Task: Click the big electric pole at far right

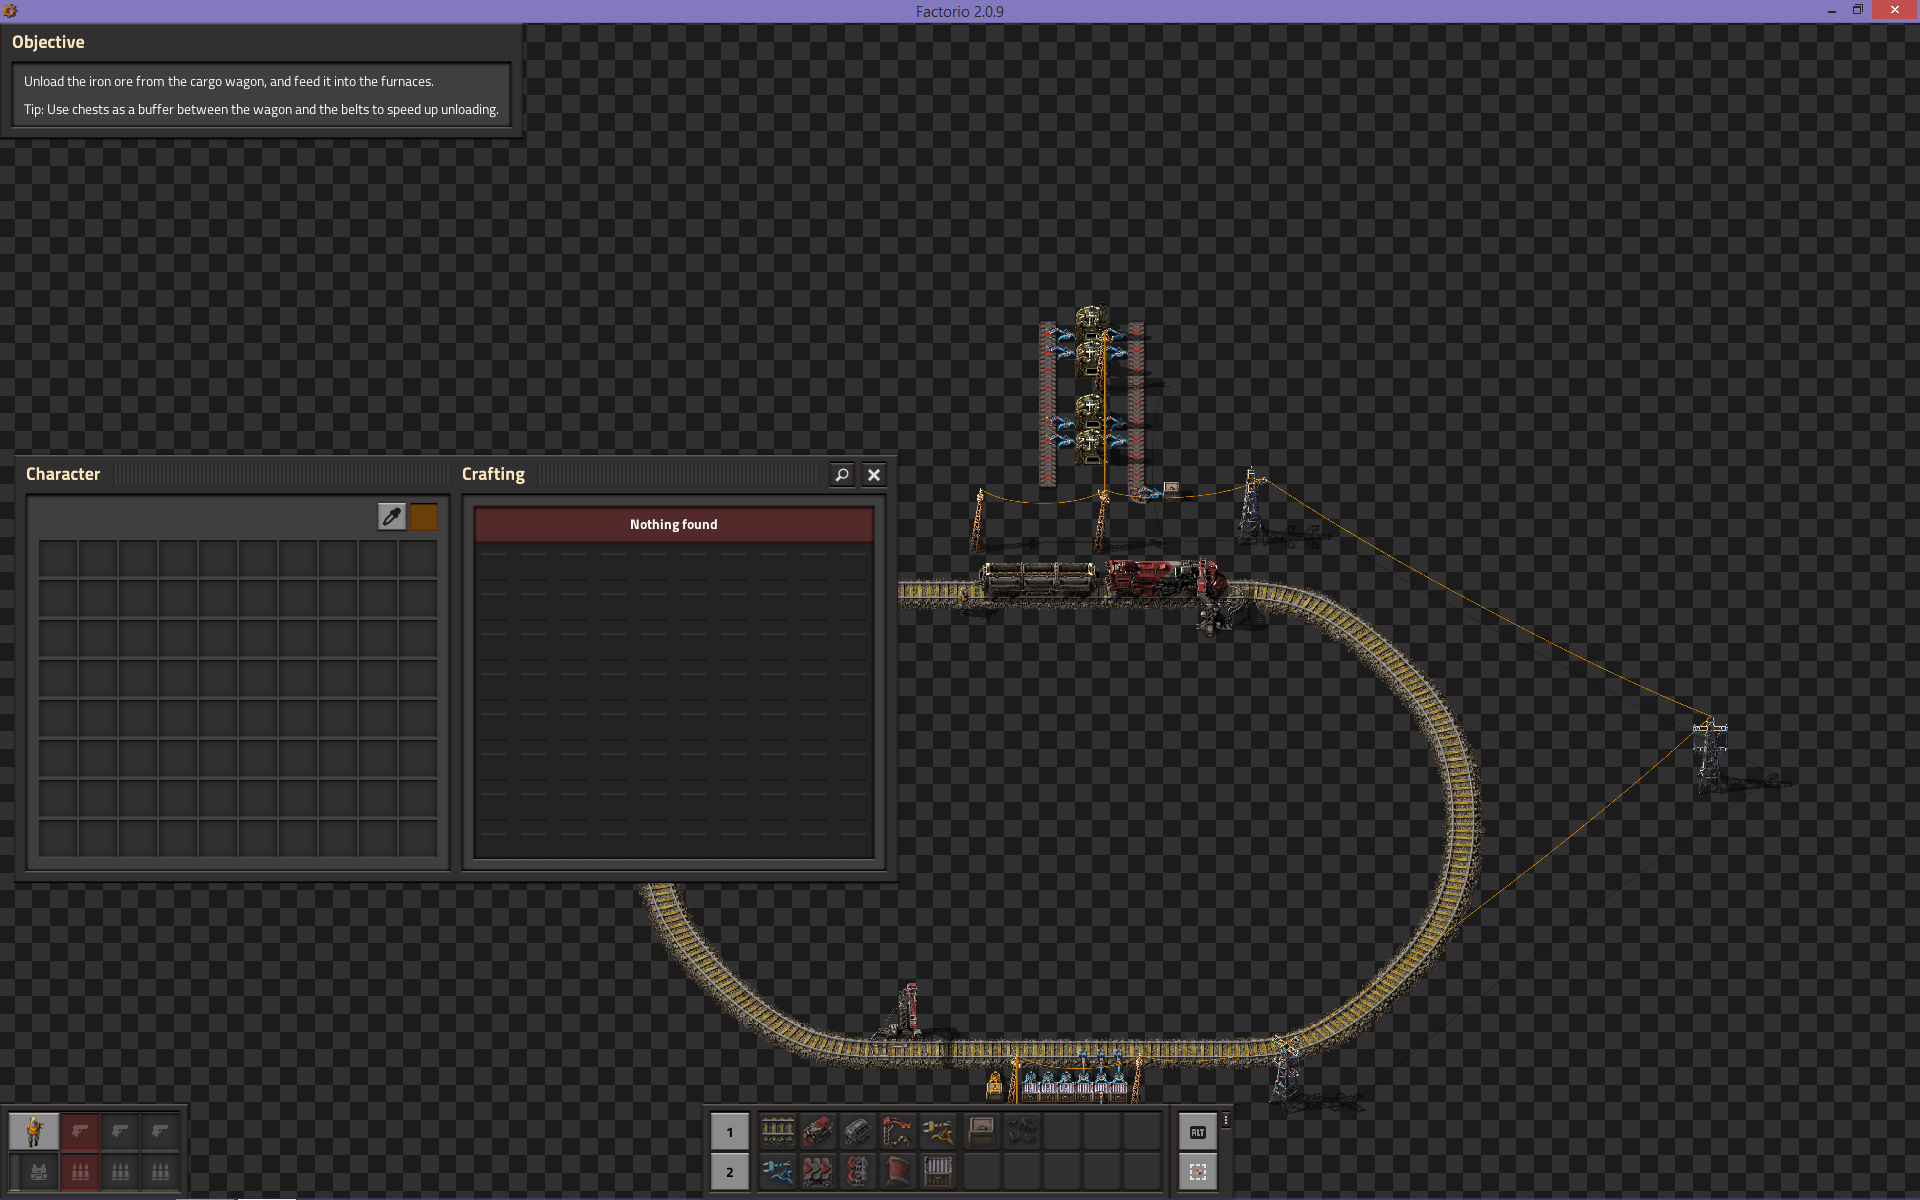Action: [1710, 755]
